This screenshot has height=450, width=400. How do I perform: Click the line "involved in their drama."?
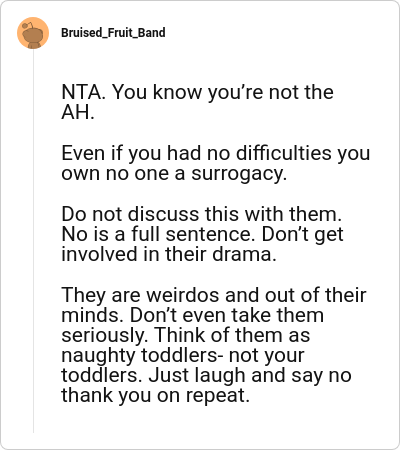point(169,254)
